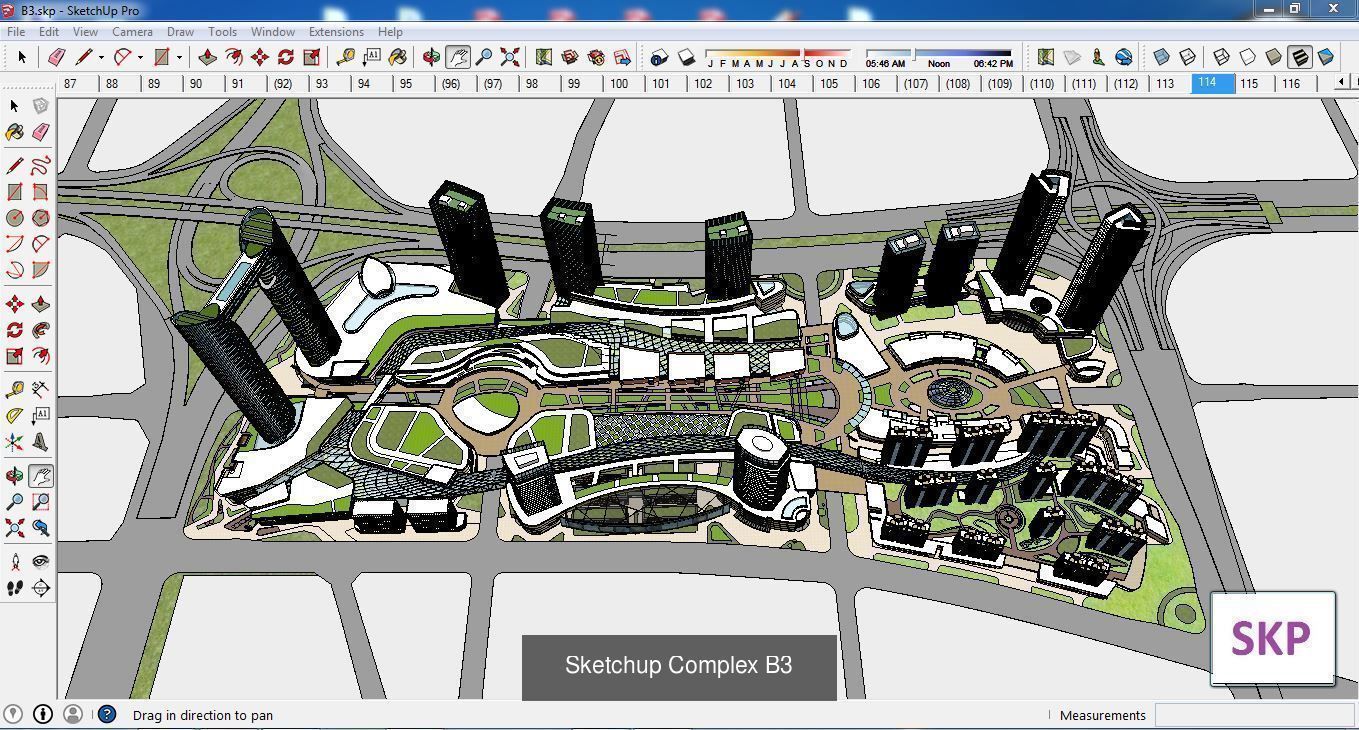Open the Camera menu
Screen dimensions: 1359x730
[132, 32]
